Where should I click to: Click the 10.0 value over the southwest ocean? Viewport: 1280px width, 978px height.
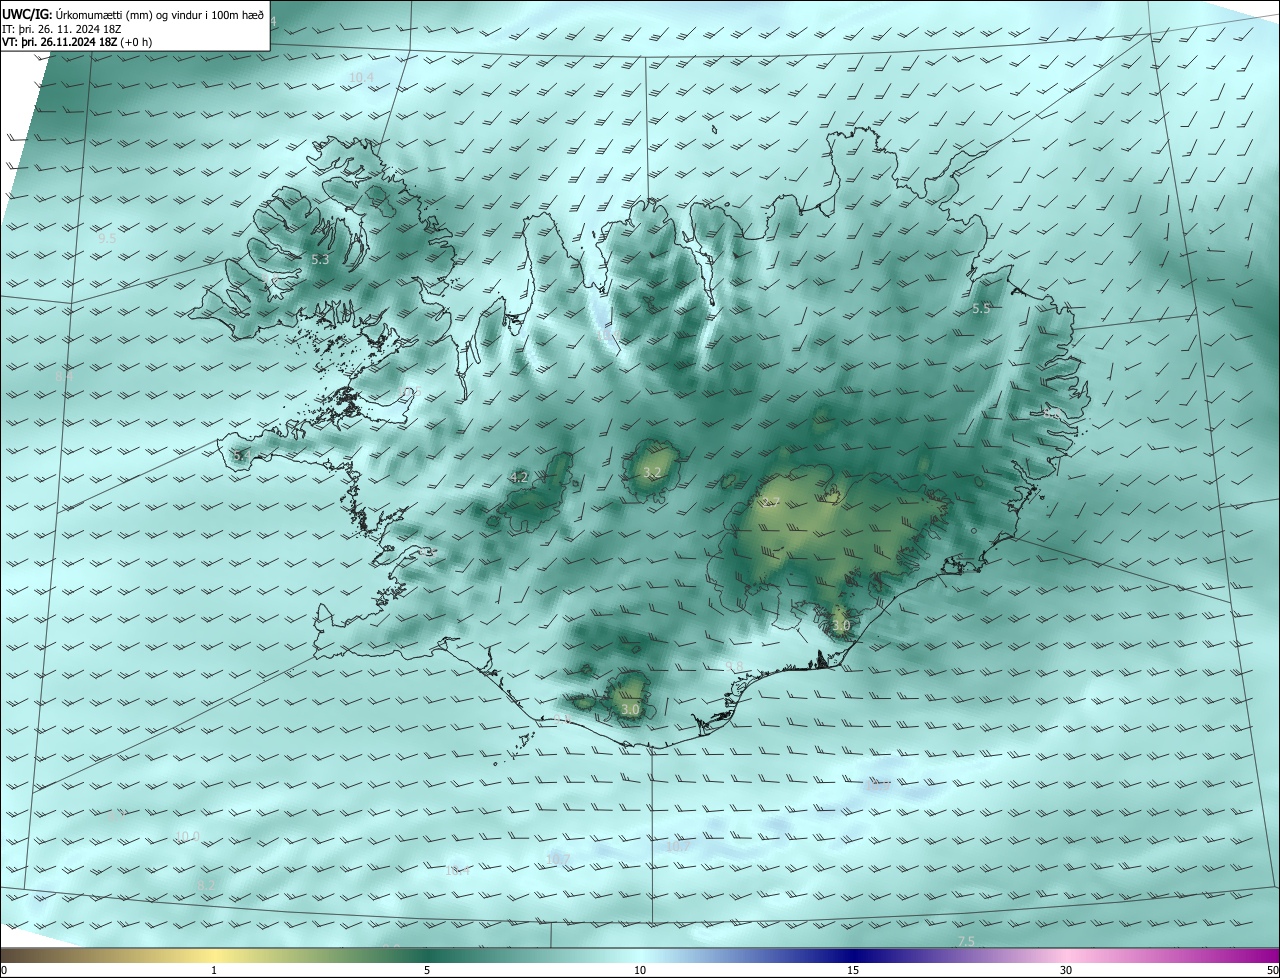point(187,837)
